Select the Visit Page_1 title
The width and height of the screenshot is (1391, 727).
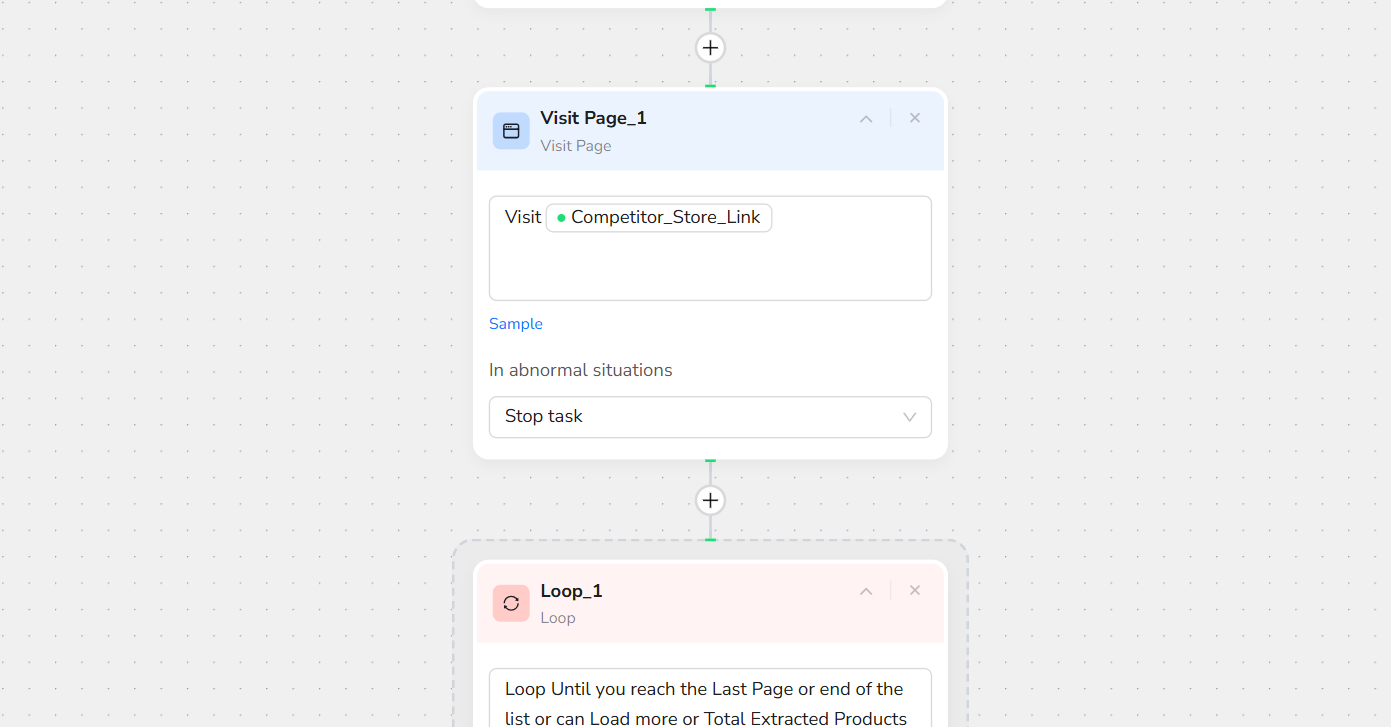pos(593,118)
